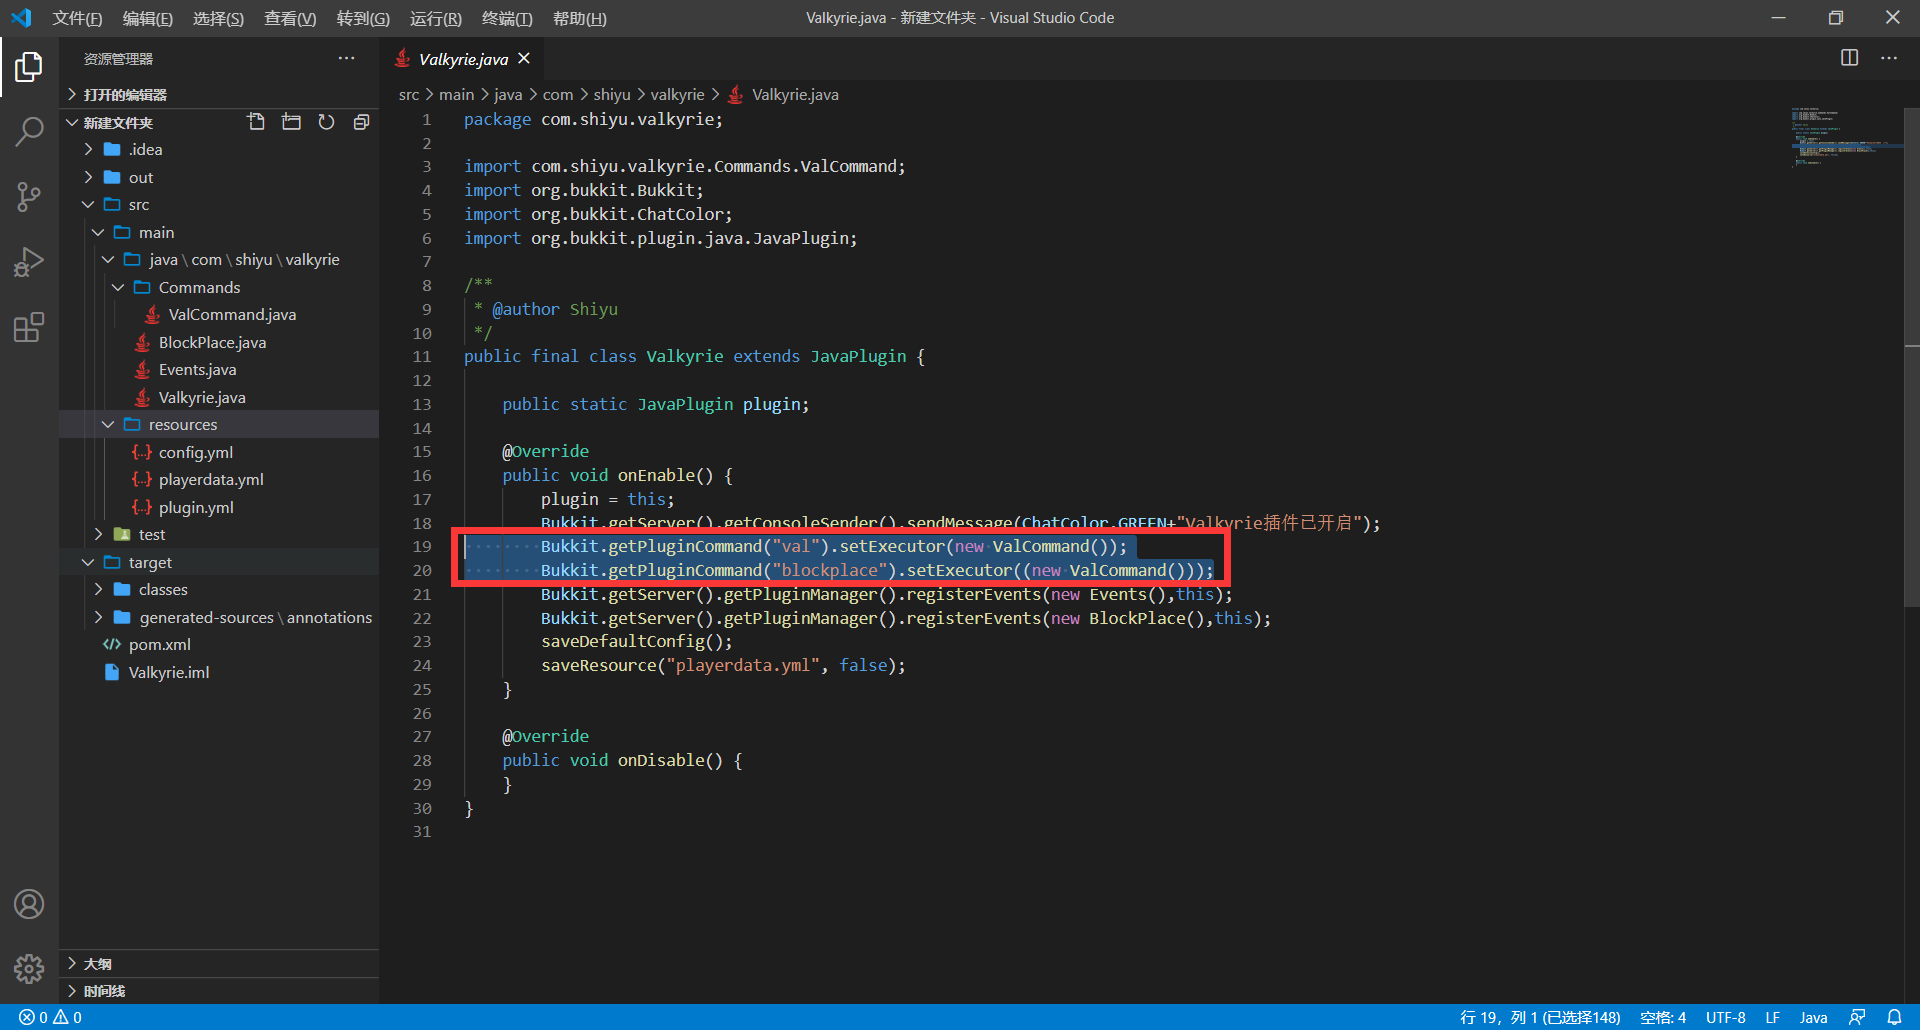The image size is (1920, 1030).
Task: Split the editor to the right
Action: (x=1850, y=58)
